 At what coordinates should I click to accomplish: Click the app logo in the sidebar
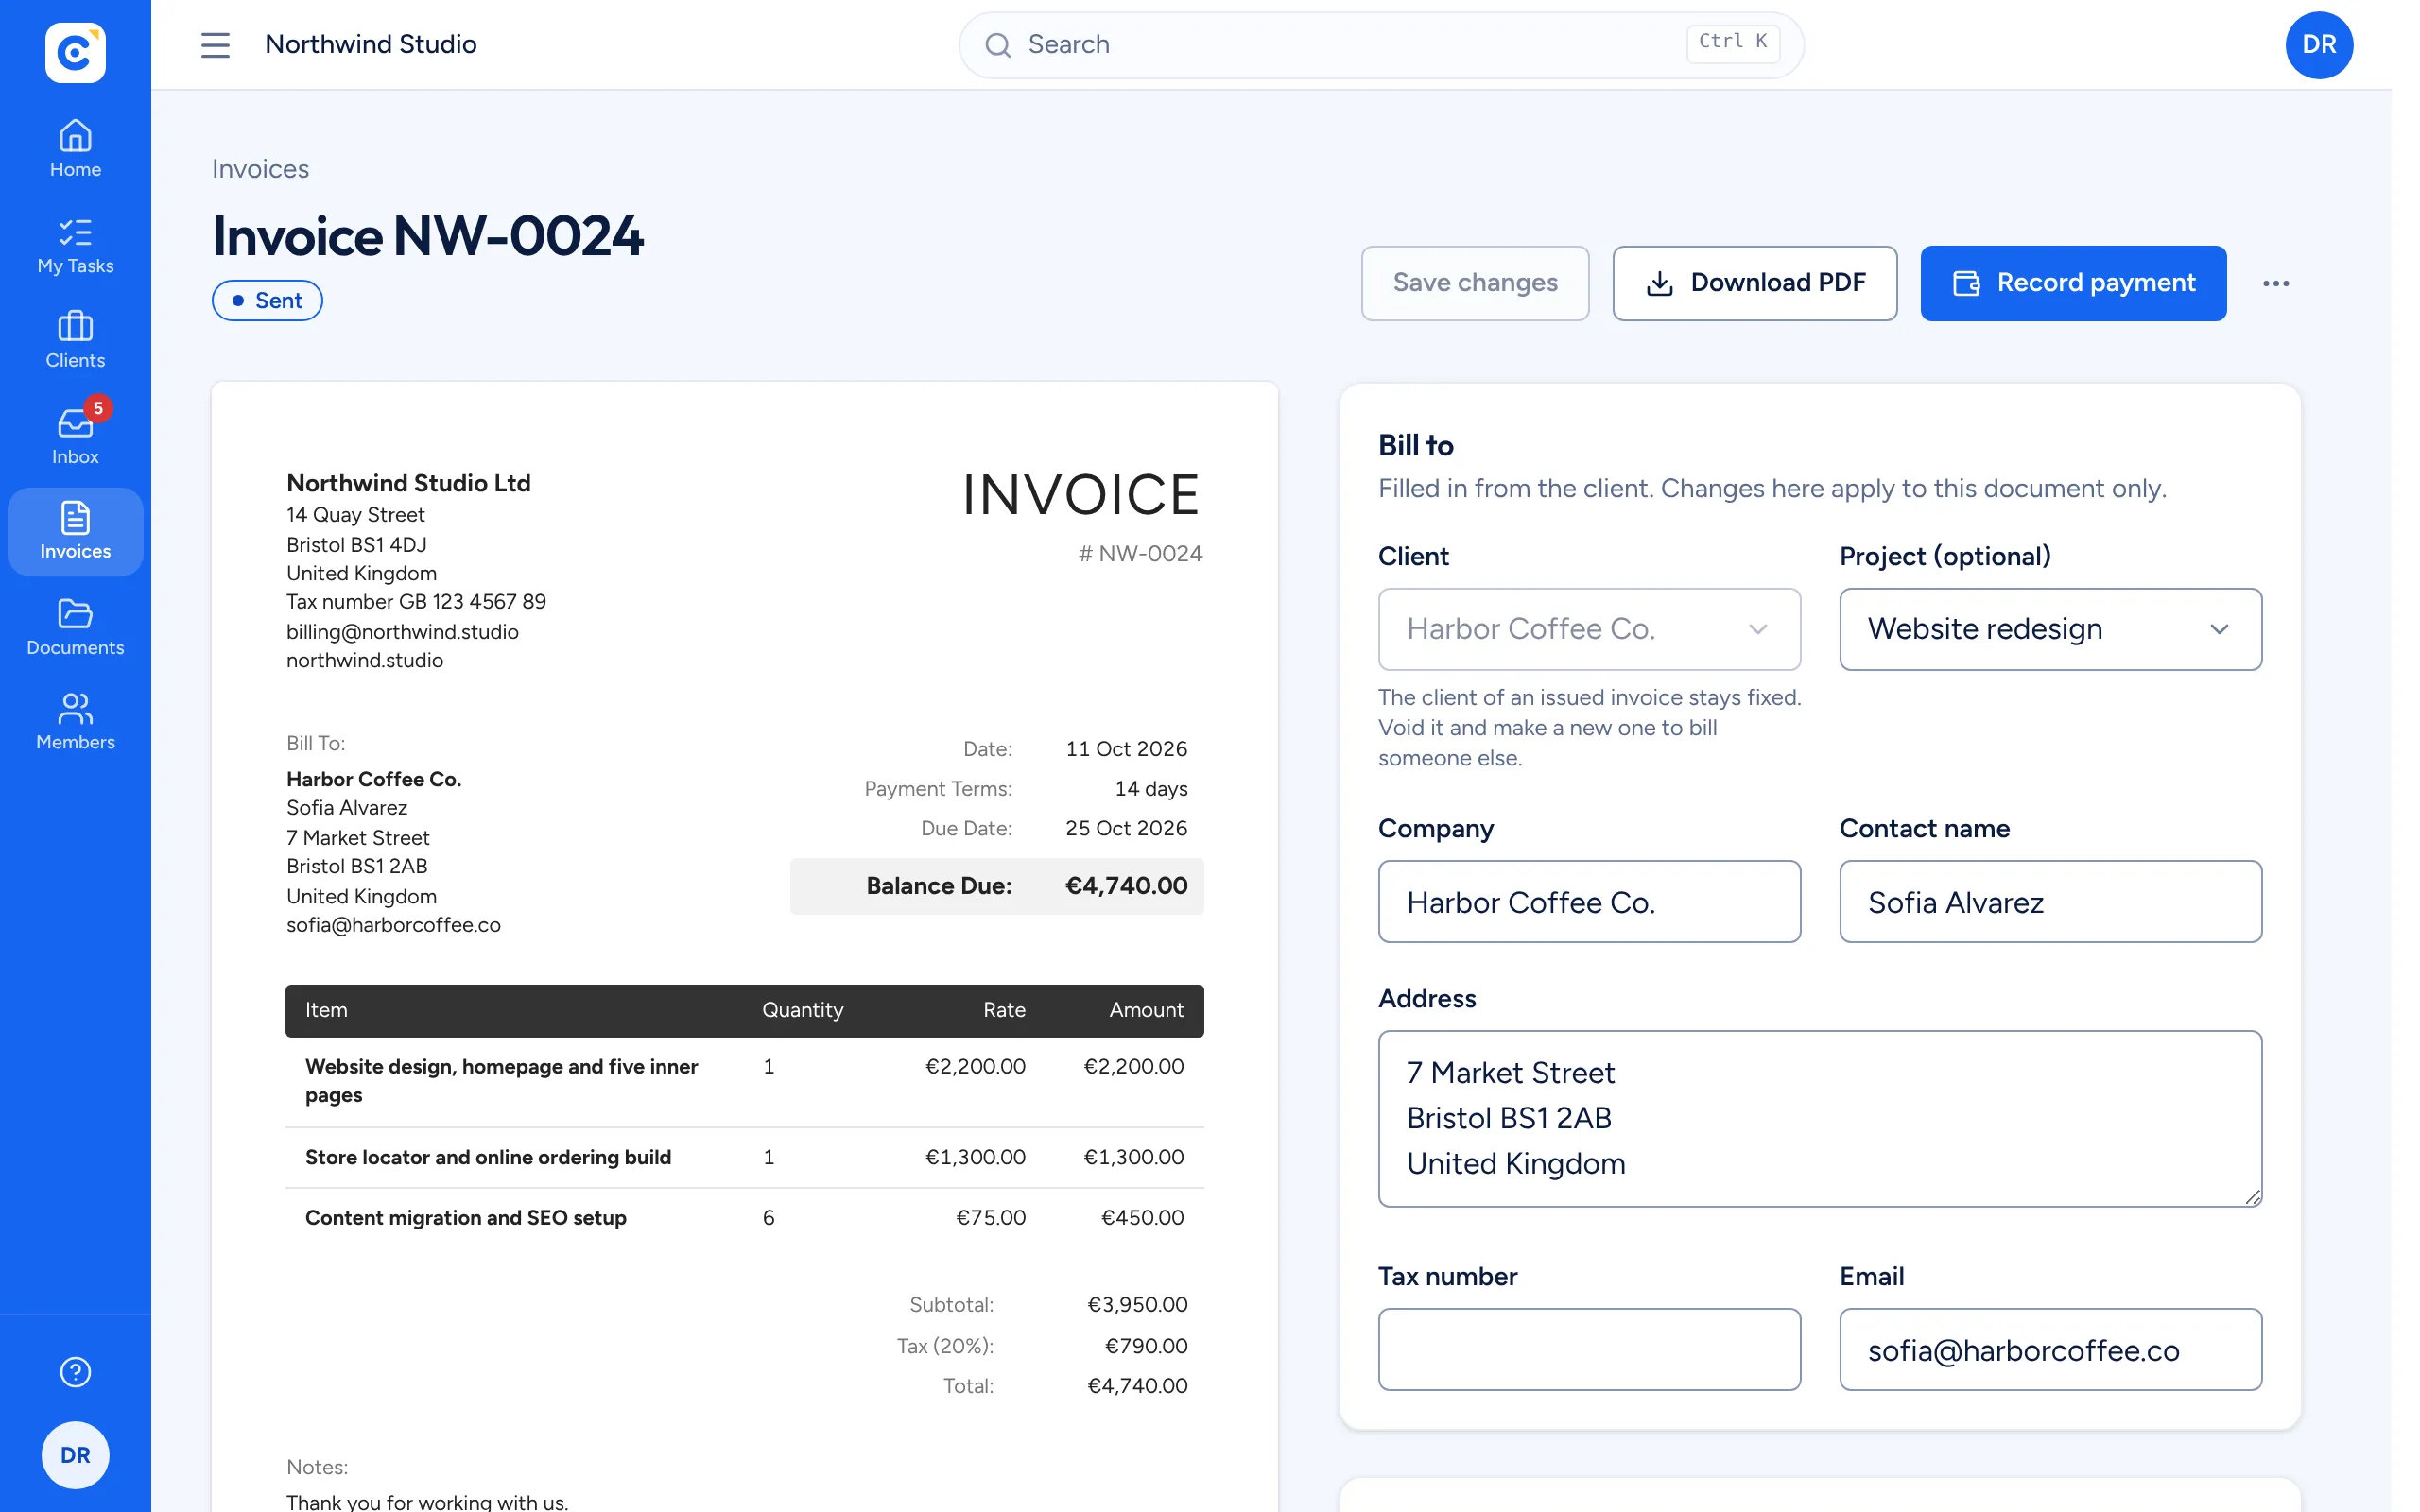75,52
